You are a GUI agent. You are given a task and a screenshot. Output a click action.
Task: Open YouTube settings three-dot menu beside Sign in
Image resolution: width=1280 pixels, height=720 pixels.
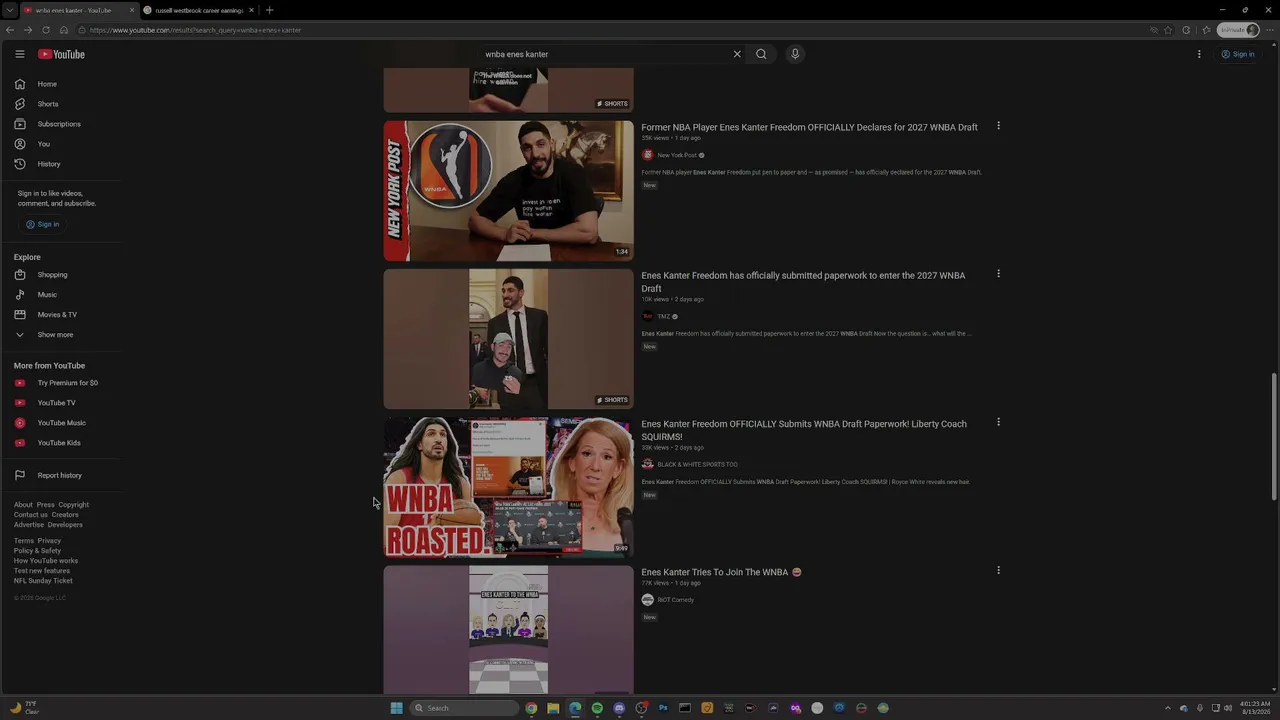pos(1200,54)
